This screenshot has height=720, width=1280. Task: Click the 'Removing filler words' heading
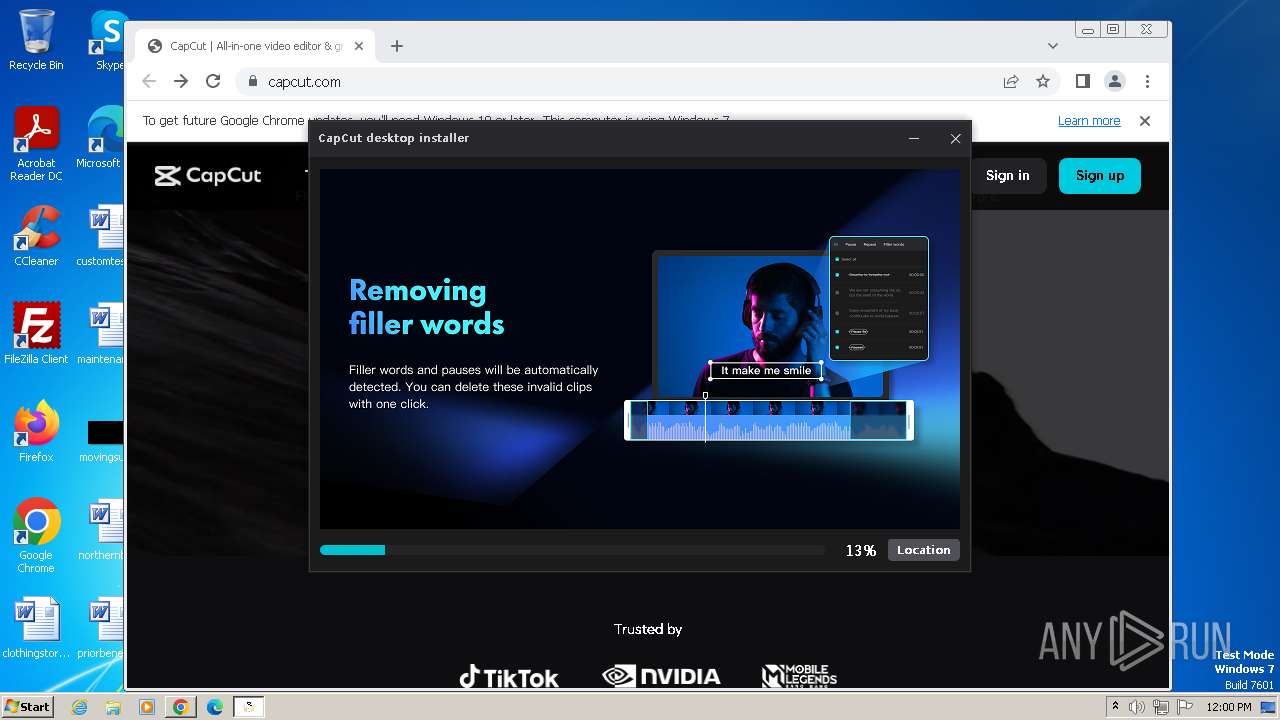(426, 307)
